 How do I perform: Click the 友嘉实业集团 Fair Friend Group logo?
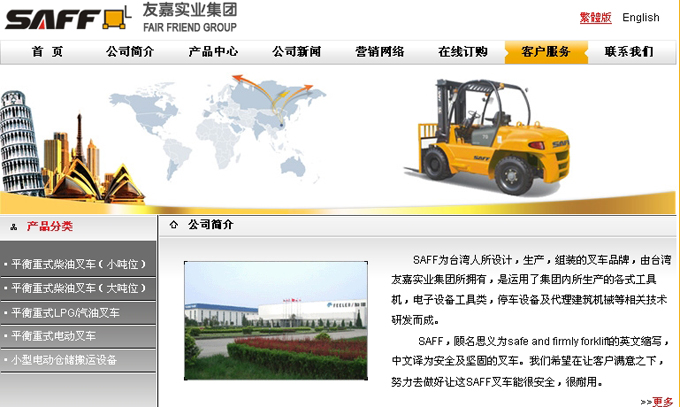click(190, 17)
